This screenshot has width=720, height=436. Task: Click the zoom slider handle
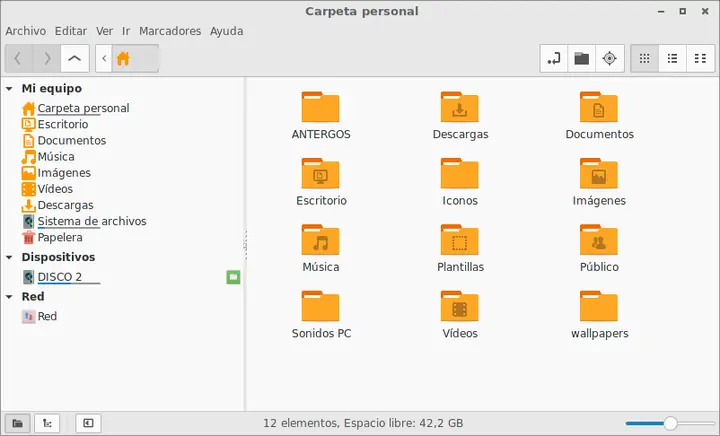point(670,423)
